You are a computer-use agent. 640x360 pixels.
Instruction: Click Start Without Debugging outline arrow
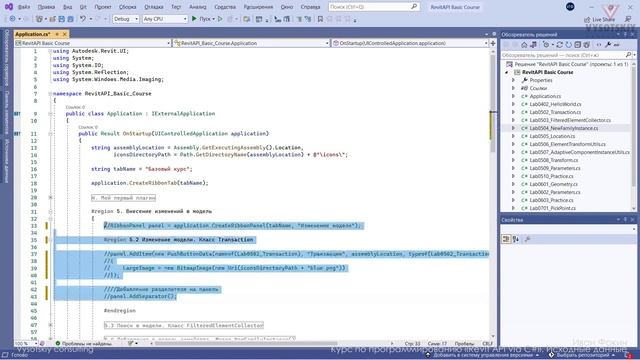220,19
